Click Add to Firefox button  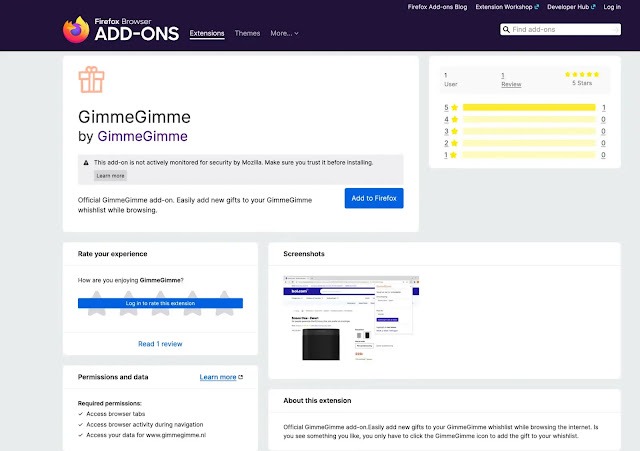[374, 198]
